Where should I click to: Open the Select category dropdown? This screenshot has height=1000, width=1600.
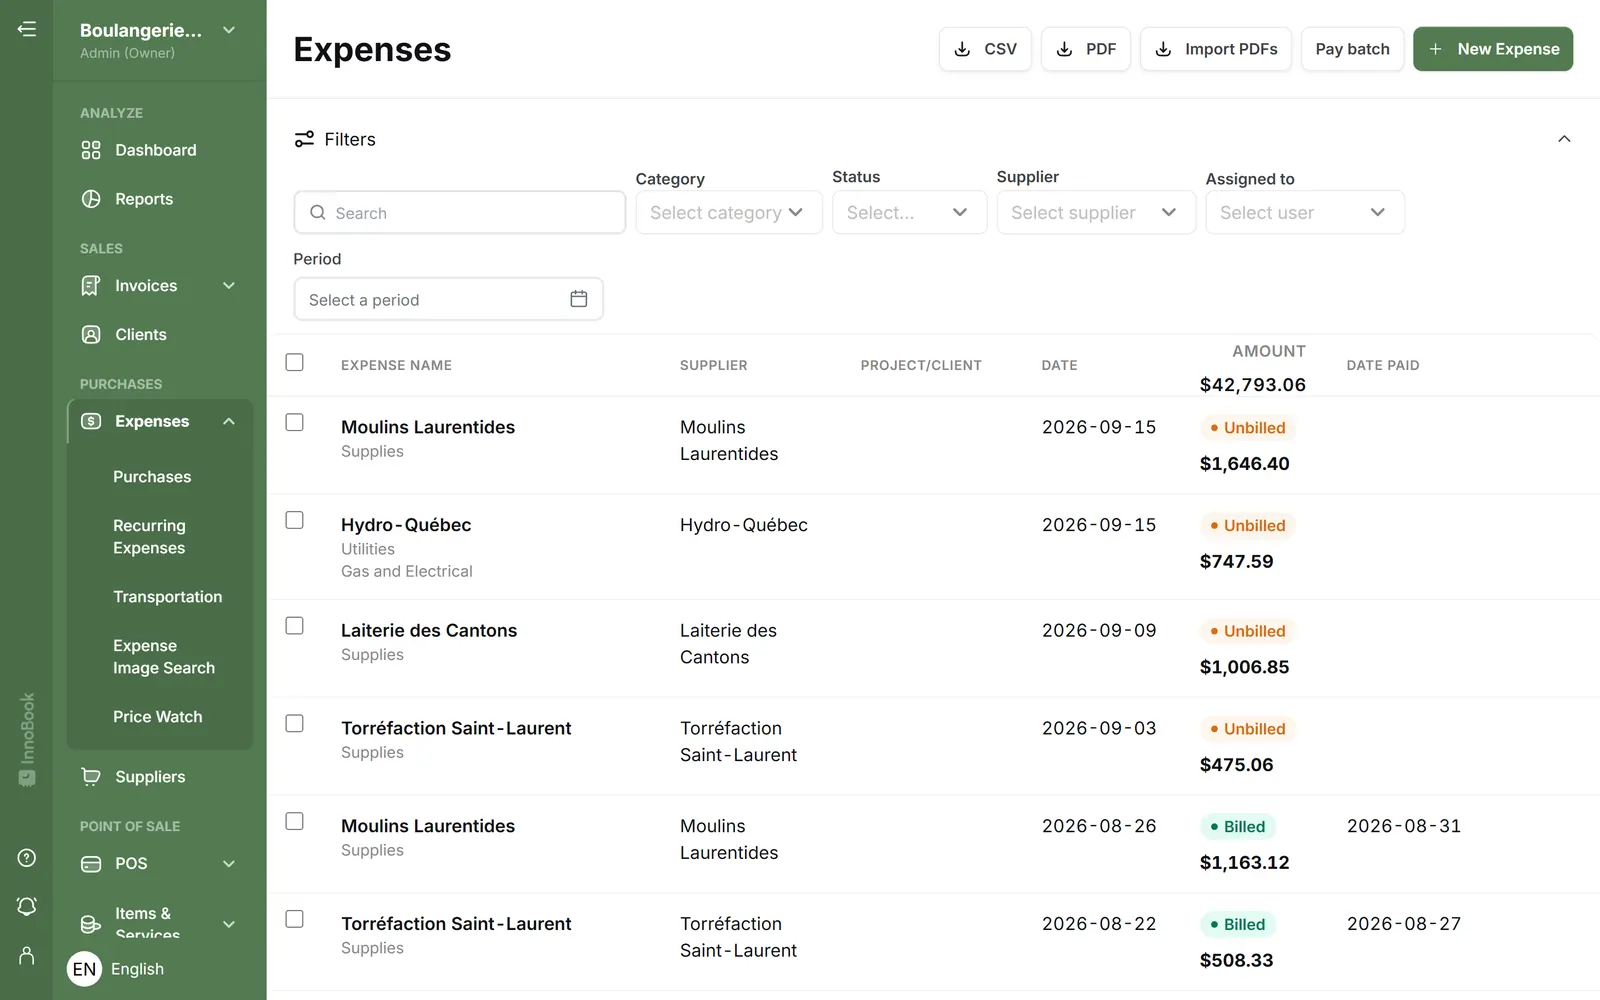point(729,212)
